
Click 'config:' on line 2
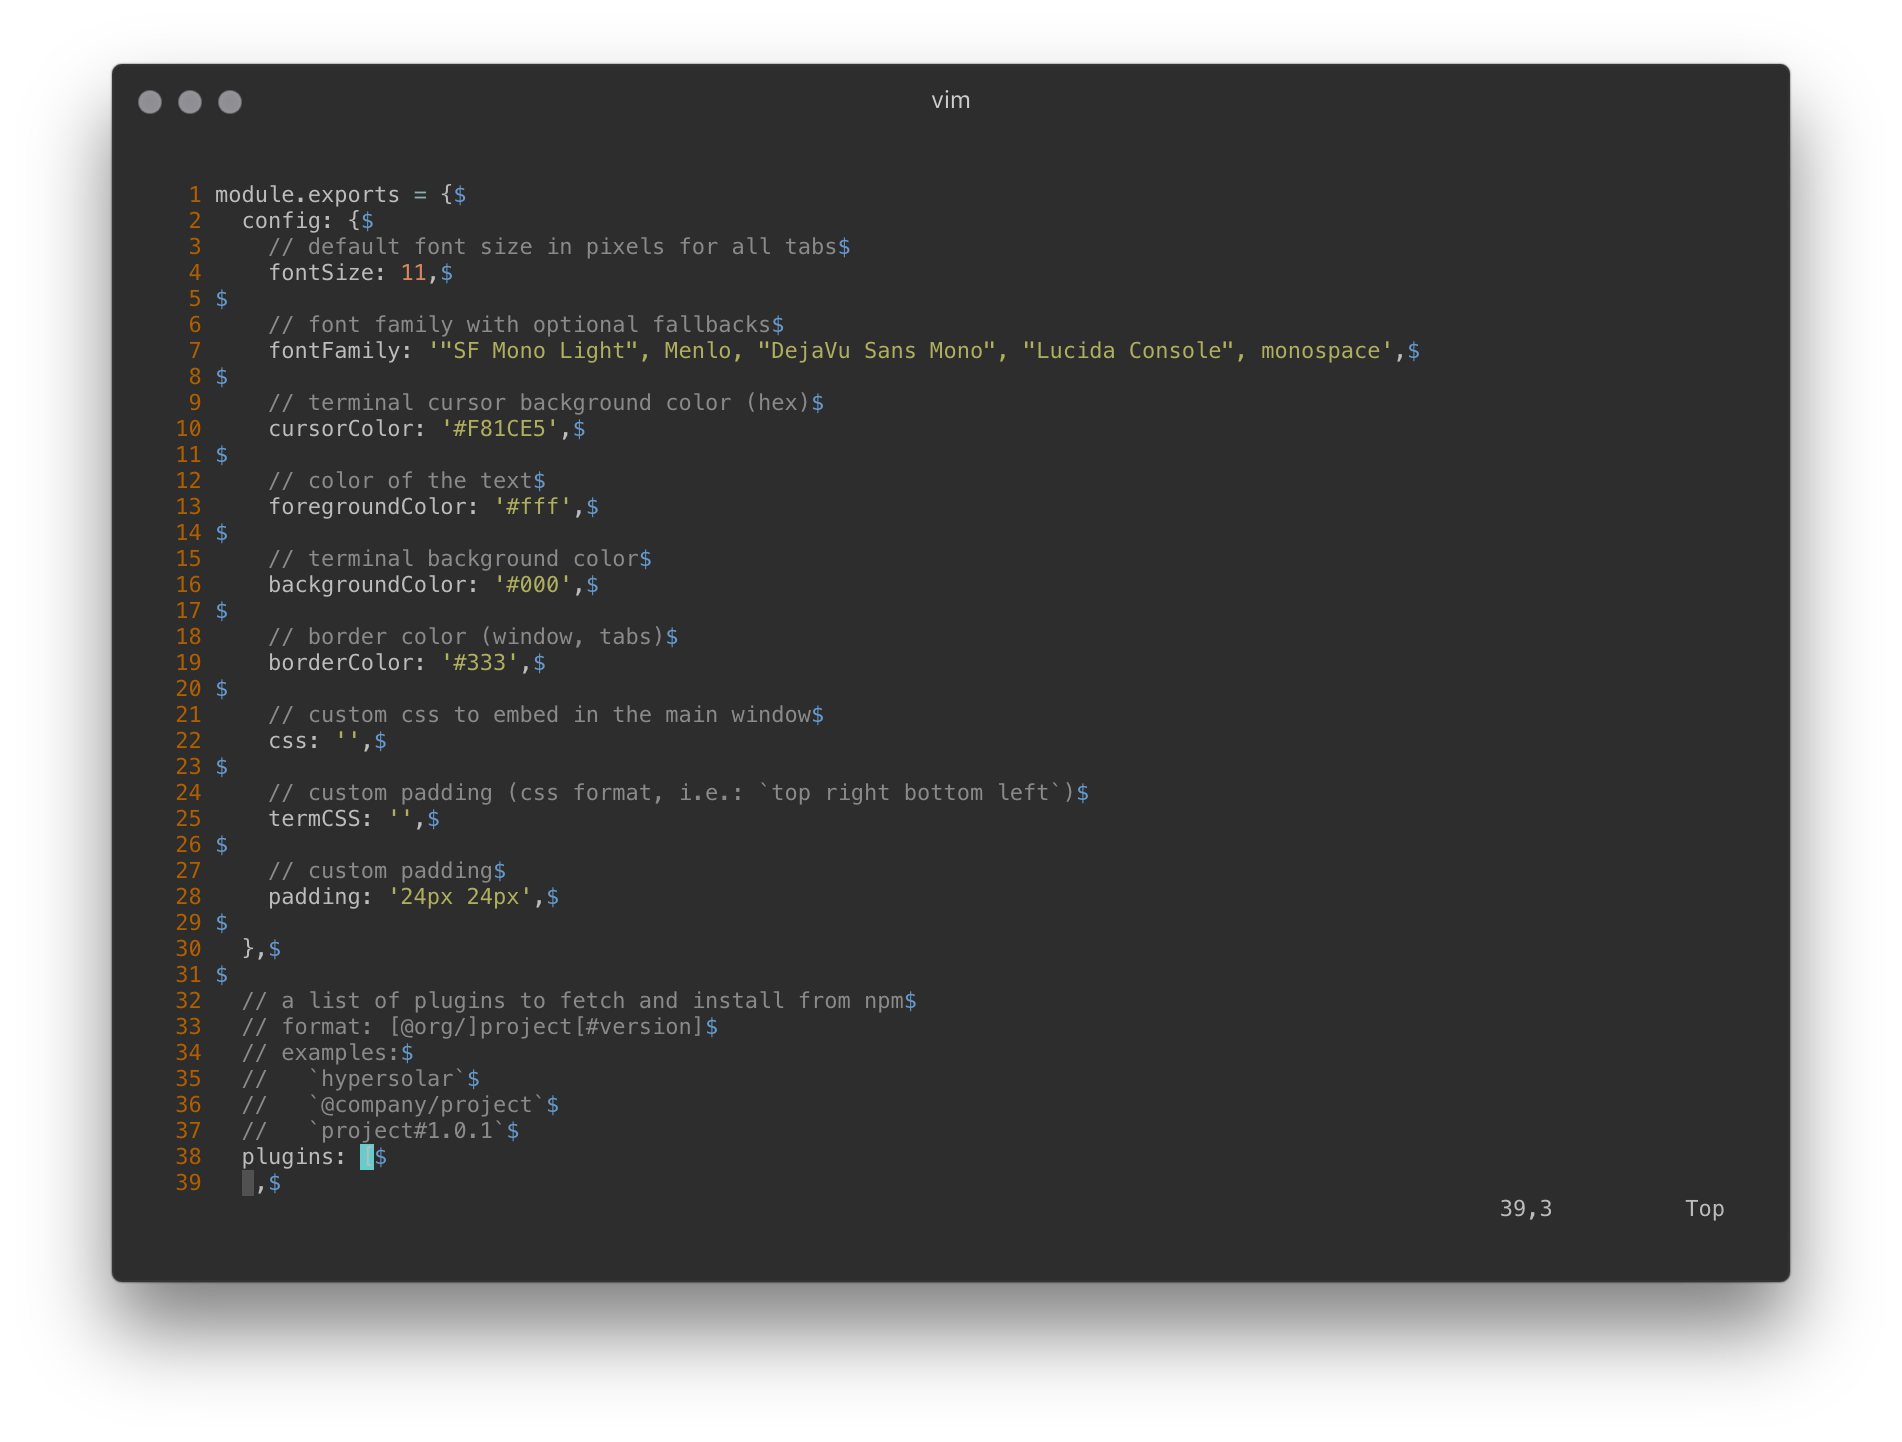tap(287, 221)
